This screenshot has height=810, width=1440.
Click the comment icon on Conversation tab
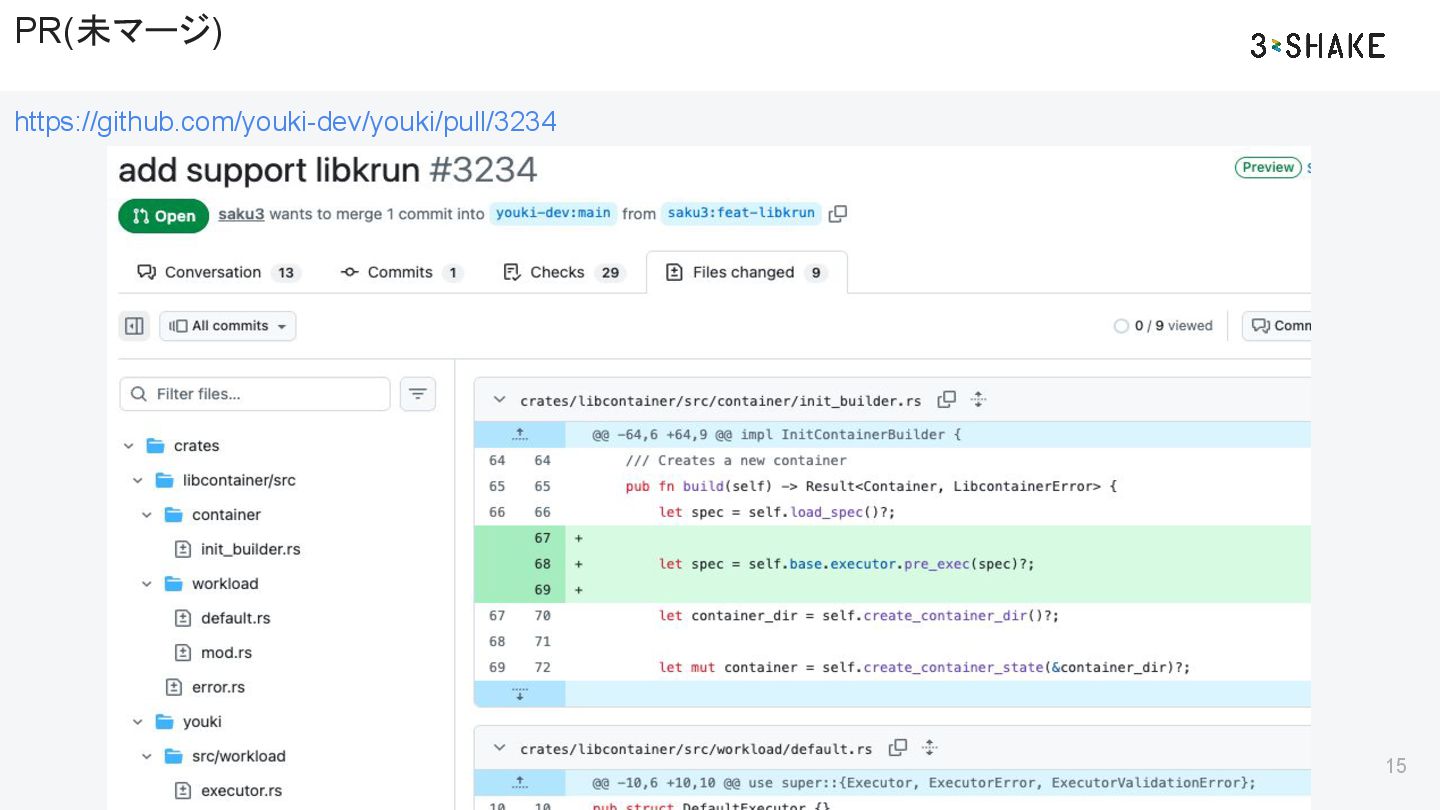tap(147, 272)
